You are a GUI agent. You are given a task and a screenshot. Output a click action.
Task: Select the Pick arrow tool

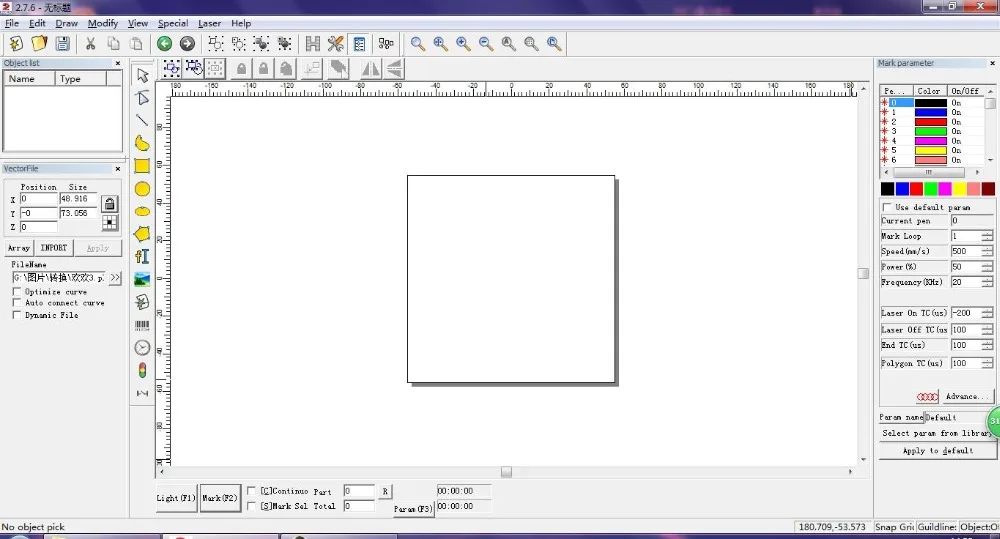click(x=142, y=75)
